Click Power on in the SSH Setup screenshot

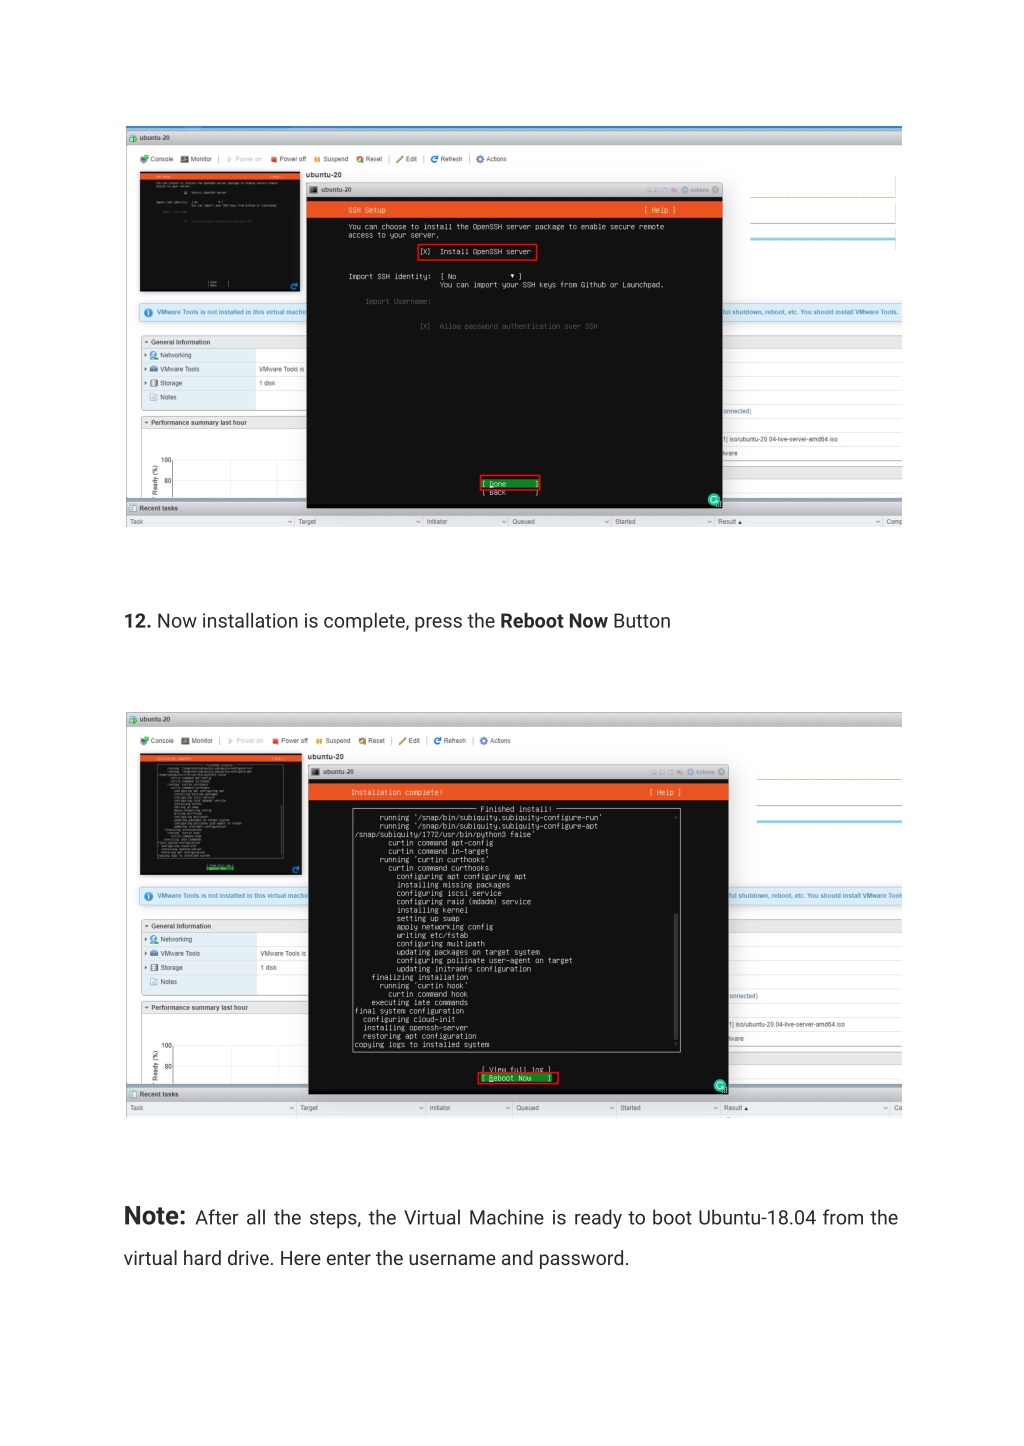click(x=244, y=159)
